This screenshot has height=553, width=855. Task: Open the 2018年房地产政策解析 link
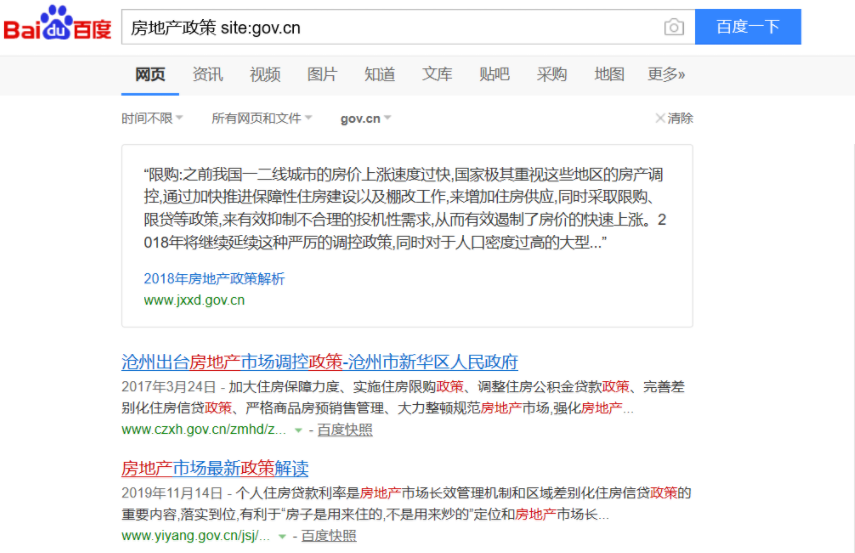coord(214,278)
